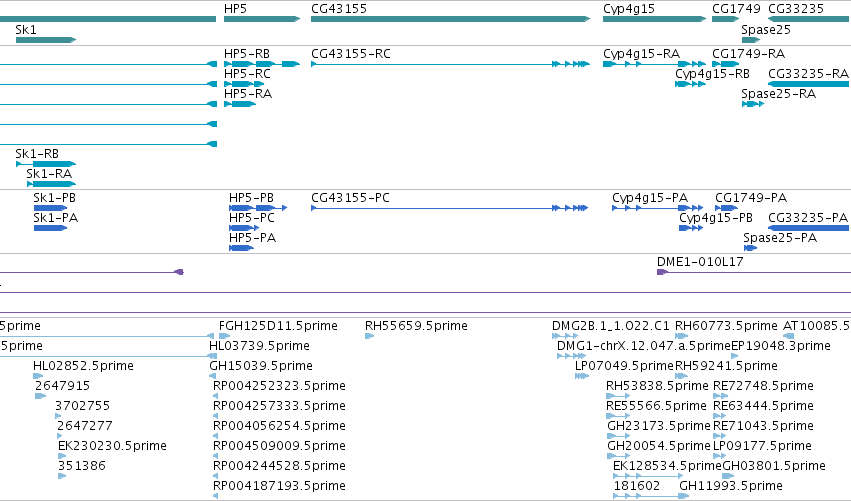
Task: Click the Sk1 gene label
Action: point(26,29)
